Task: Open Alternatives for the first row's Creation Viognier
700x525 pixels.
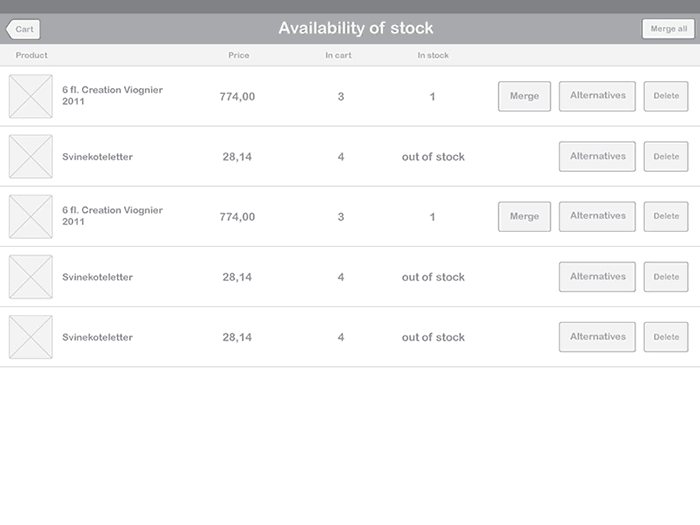Action: click(597, 96)
